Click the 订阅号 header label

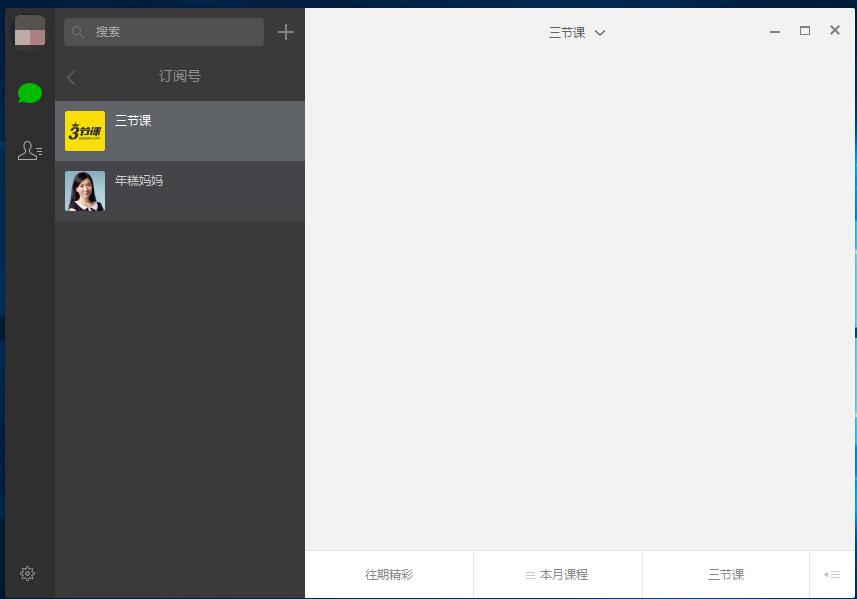click(x=179, y=77)
